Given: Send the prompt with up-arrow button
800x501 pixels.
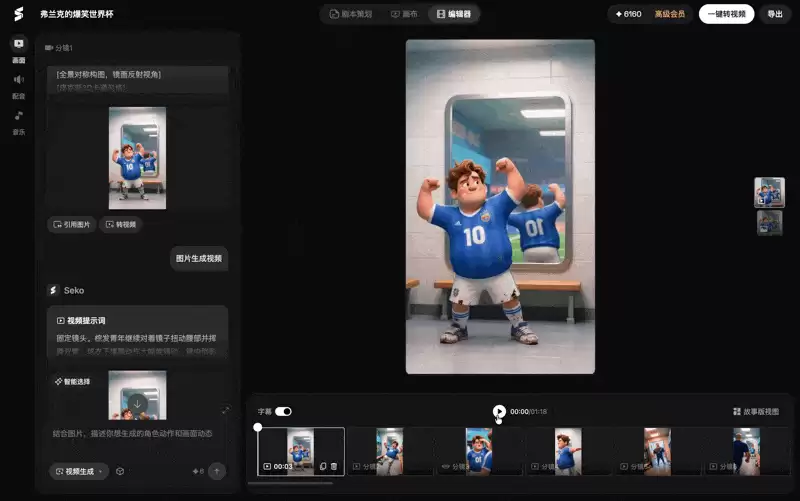Looking at the screenshot, I should pyautogui.click(x=217, y=471).
